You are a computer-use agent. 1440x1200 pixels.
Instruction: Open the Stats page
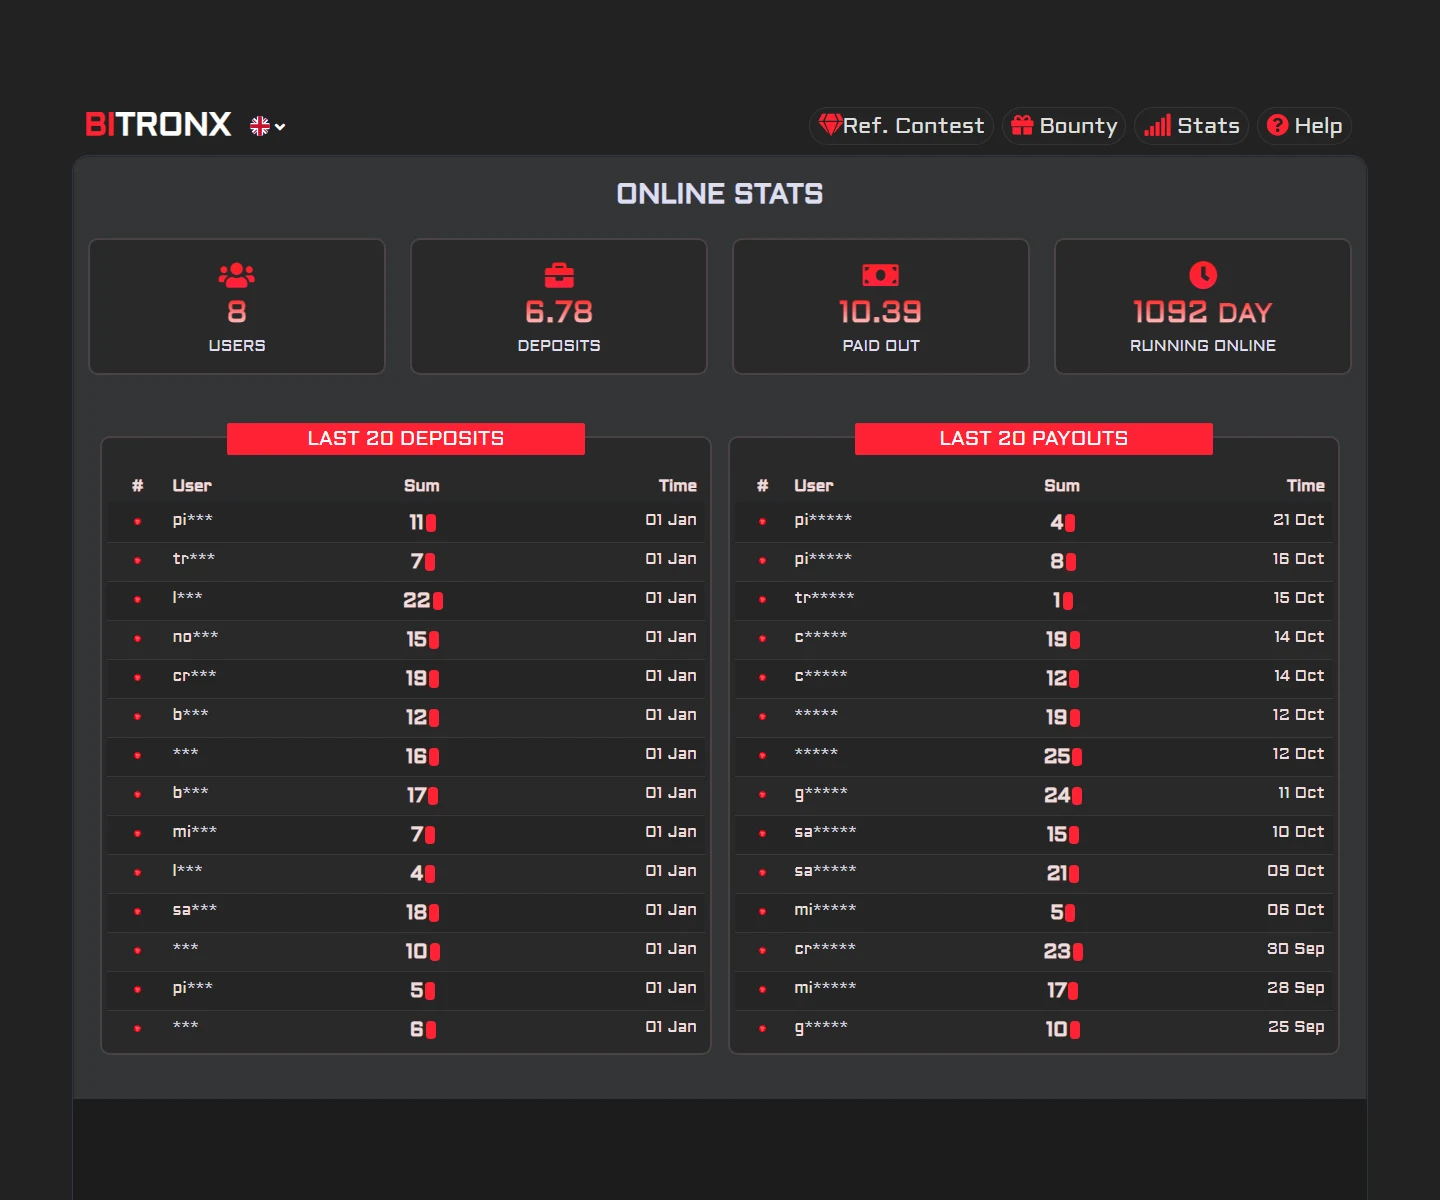coord(1192,126)
